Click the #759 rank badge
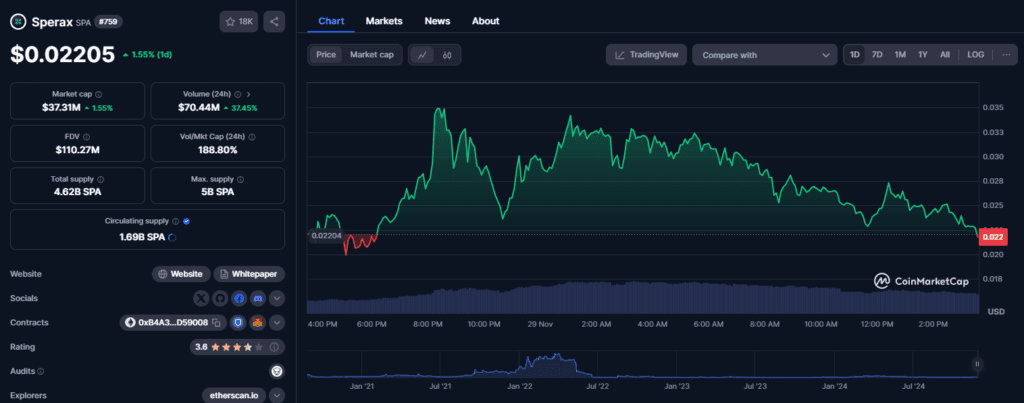The image size is (1024, 403). tap(108, 22)
